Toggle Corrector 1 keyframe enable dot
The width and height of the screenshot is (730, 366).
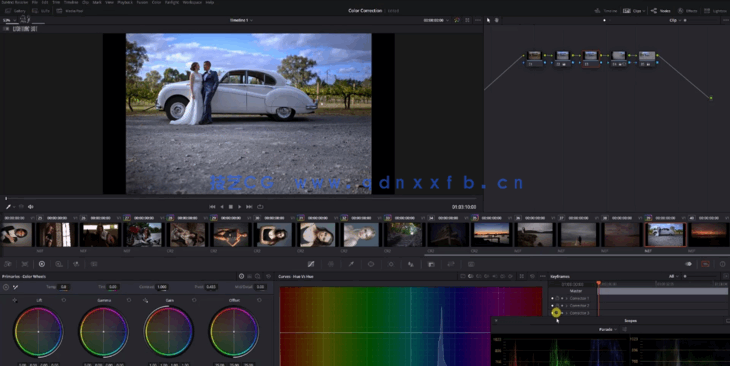click(x=553, y=298)
